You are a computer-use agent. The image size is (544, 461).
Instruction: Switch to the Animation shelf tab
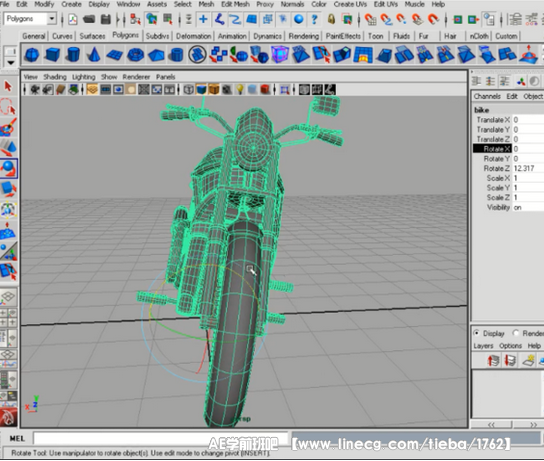point(232,36)
